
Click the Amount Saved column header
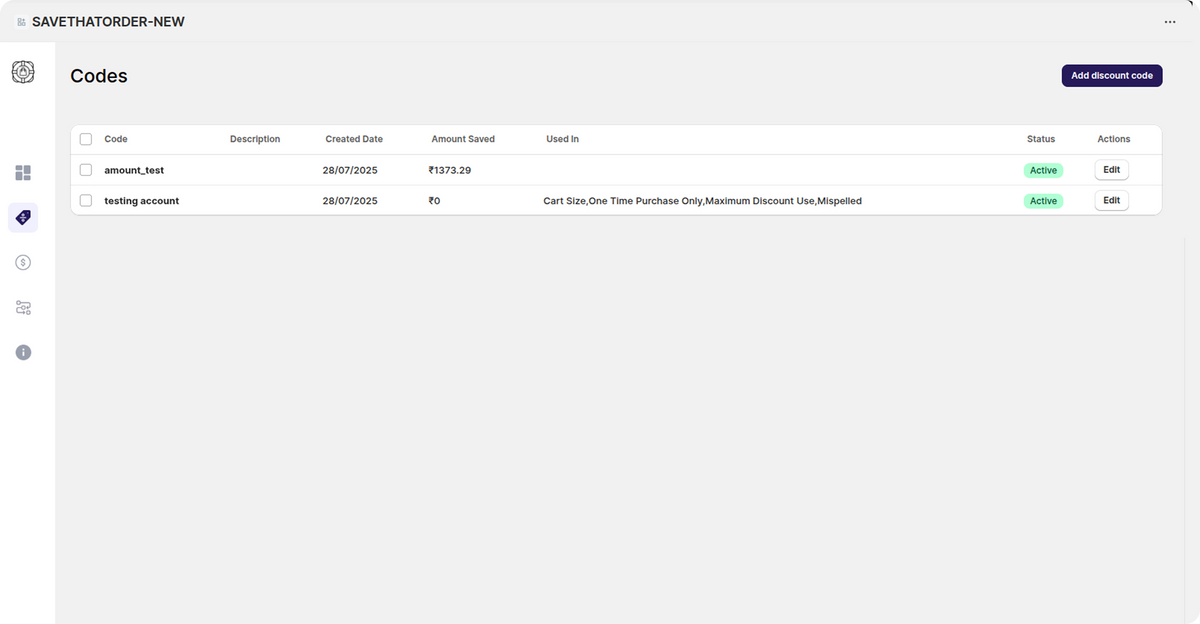[x=463, y=139]
